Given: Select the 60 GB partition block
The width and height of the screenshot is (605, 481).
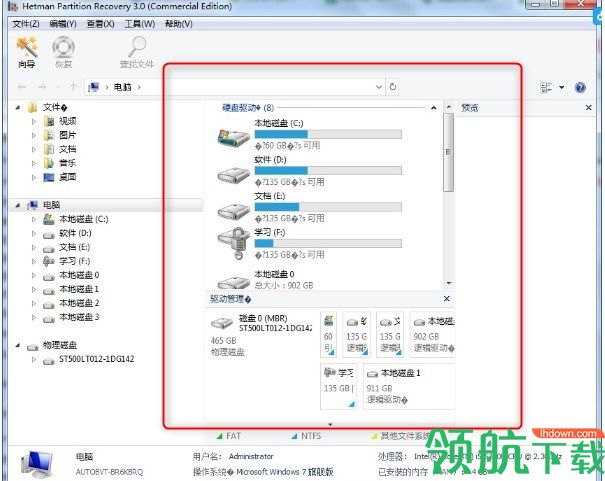Looking at the screenshot, I should click(x=328, y=334).
